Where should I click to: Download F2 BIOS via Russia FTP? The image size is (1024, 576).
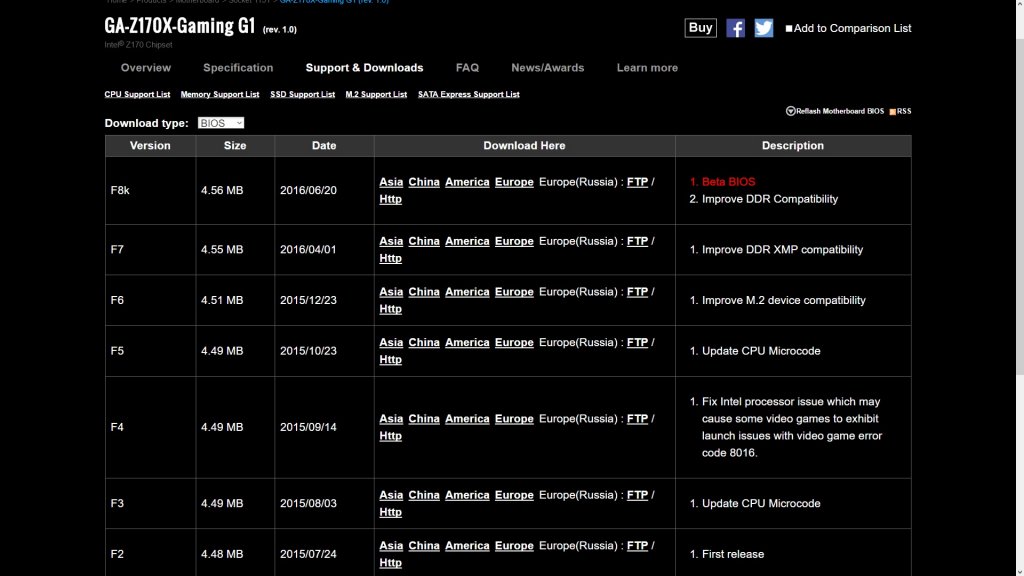(637, 546)
